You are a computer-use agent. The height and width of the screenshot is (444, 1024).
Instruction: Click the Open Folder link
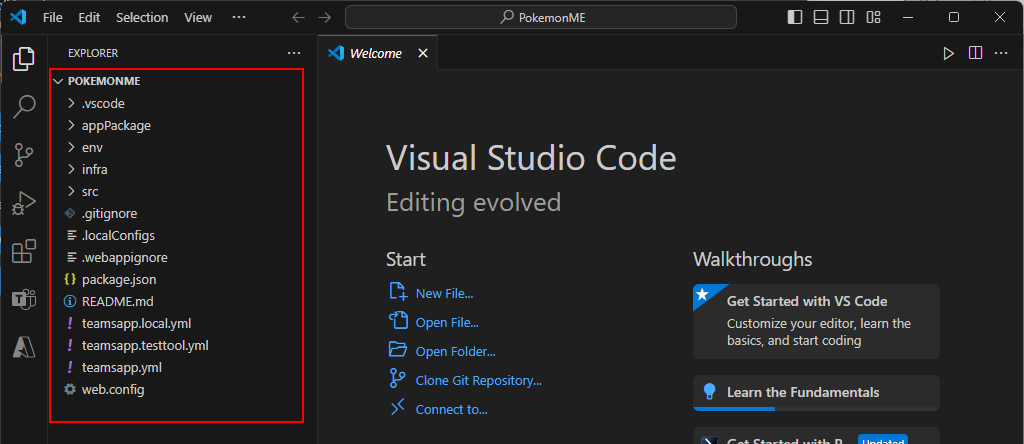pos(456,351)
